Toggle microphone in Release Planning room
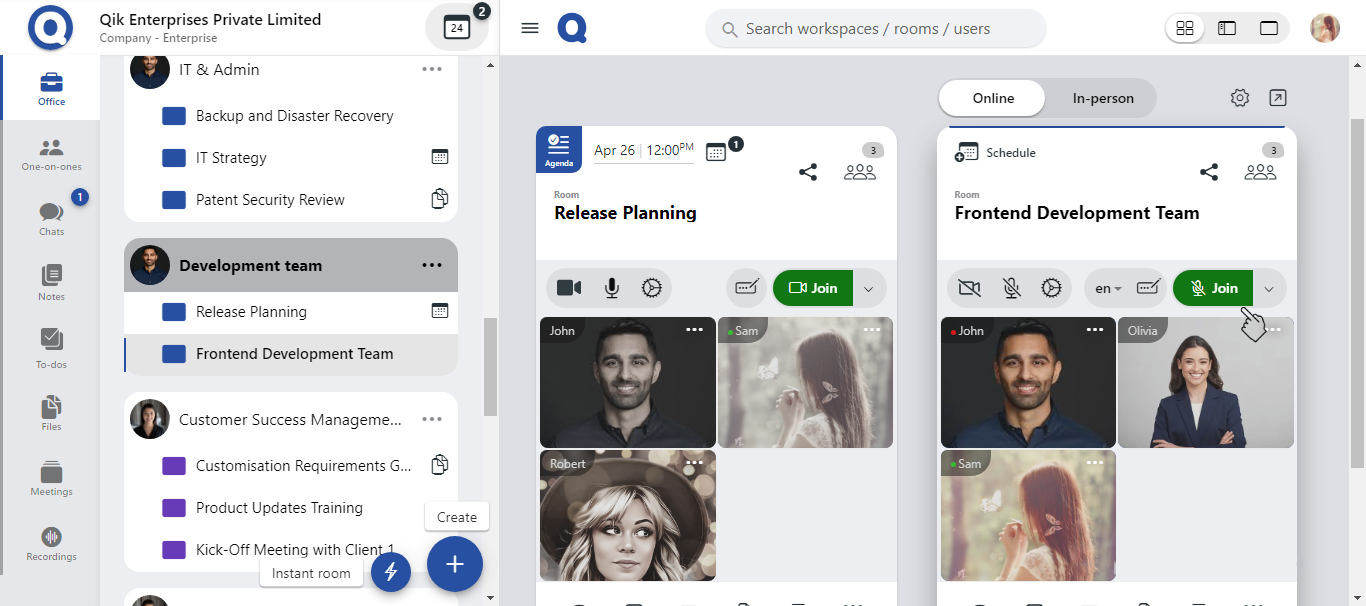Viewport: 1366px width, 606px height. tap(611, 288)
